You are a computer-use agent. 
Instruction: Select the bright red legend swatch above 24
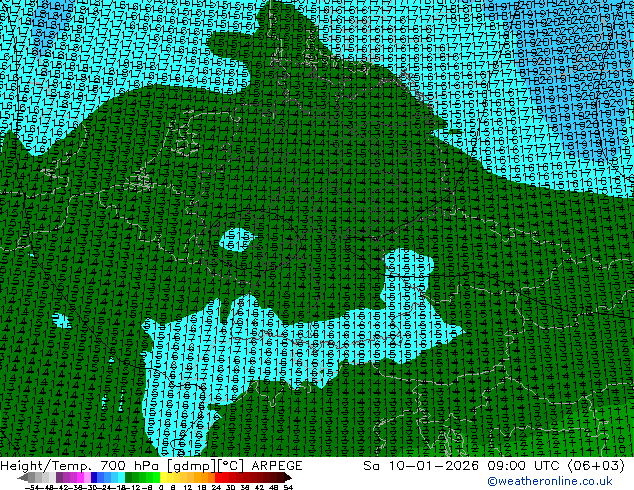(218, 477)
